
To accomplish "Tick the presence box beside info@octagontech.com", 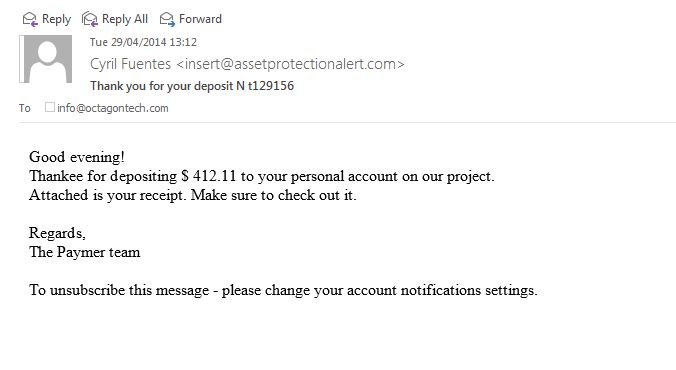I will [50, 107].
